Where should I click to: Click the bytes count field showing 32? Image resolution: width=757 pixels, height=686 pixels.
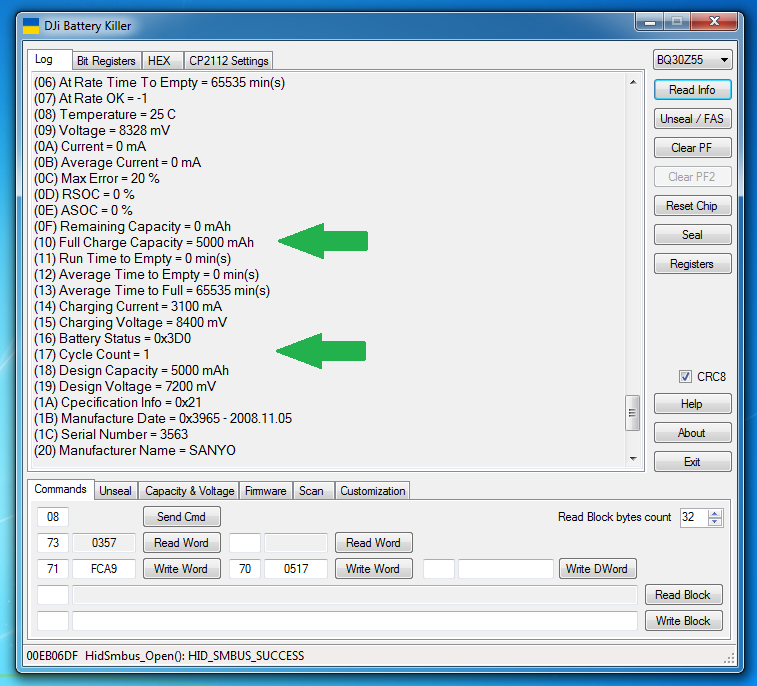point(694,517)
